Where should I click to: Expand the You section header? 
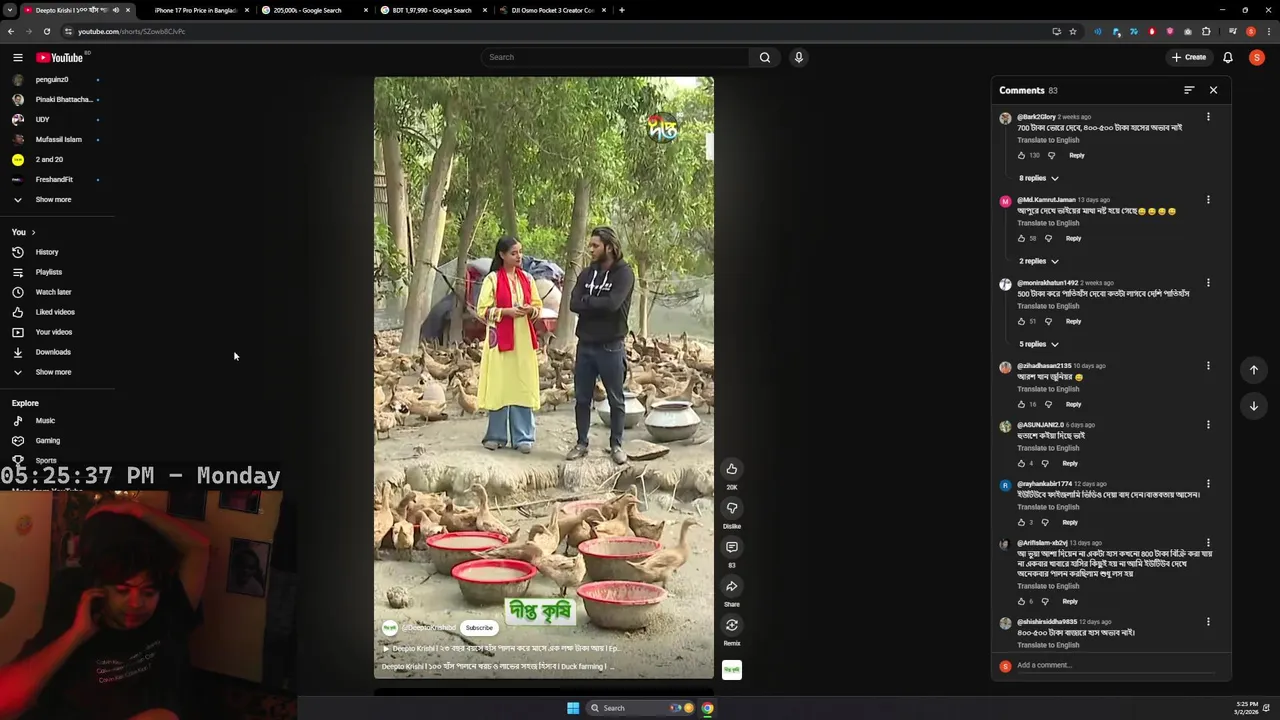pyautogui.click(x=23, y=232)
